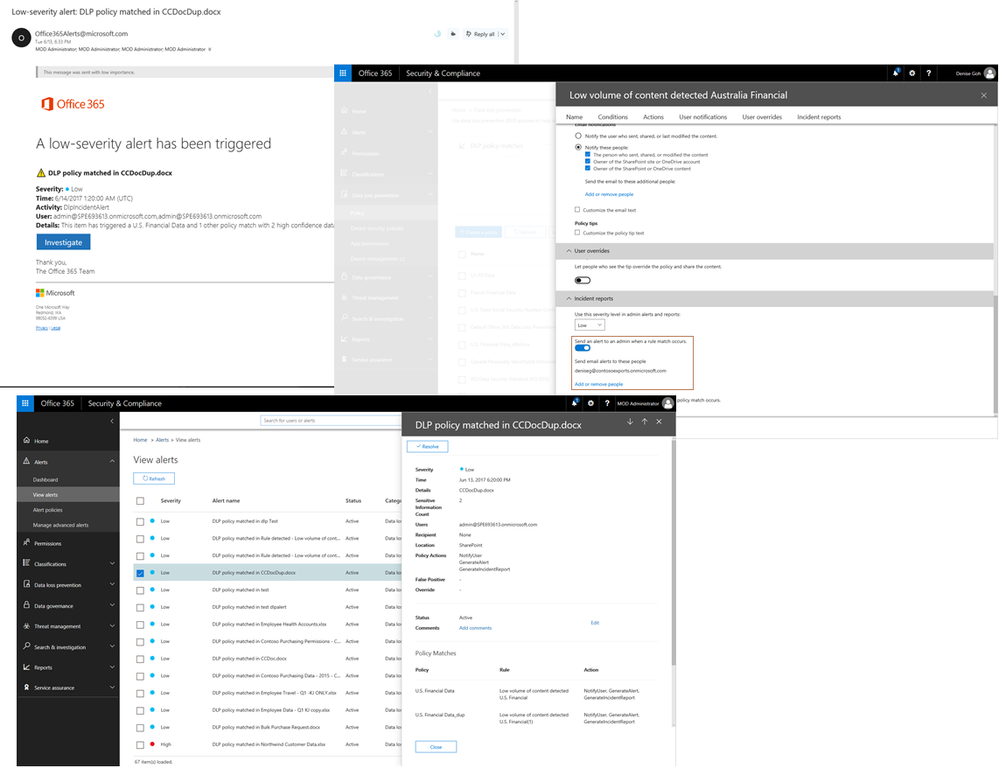Go to the previous alert with the up arrow

[x=644, y=422]
